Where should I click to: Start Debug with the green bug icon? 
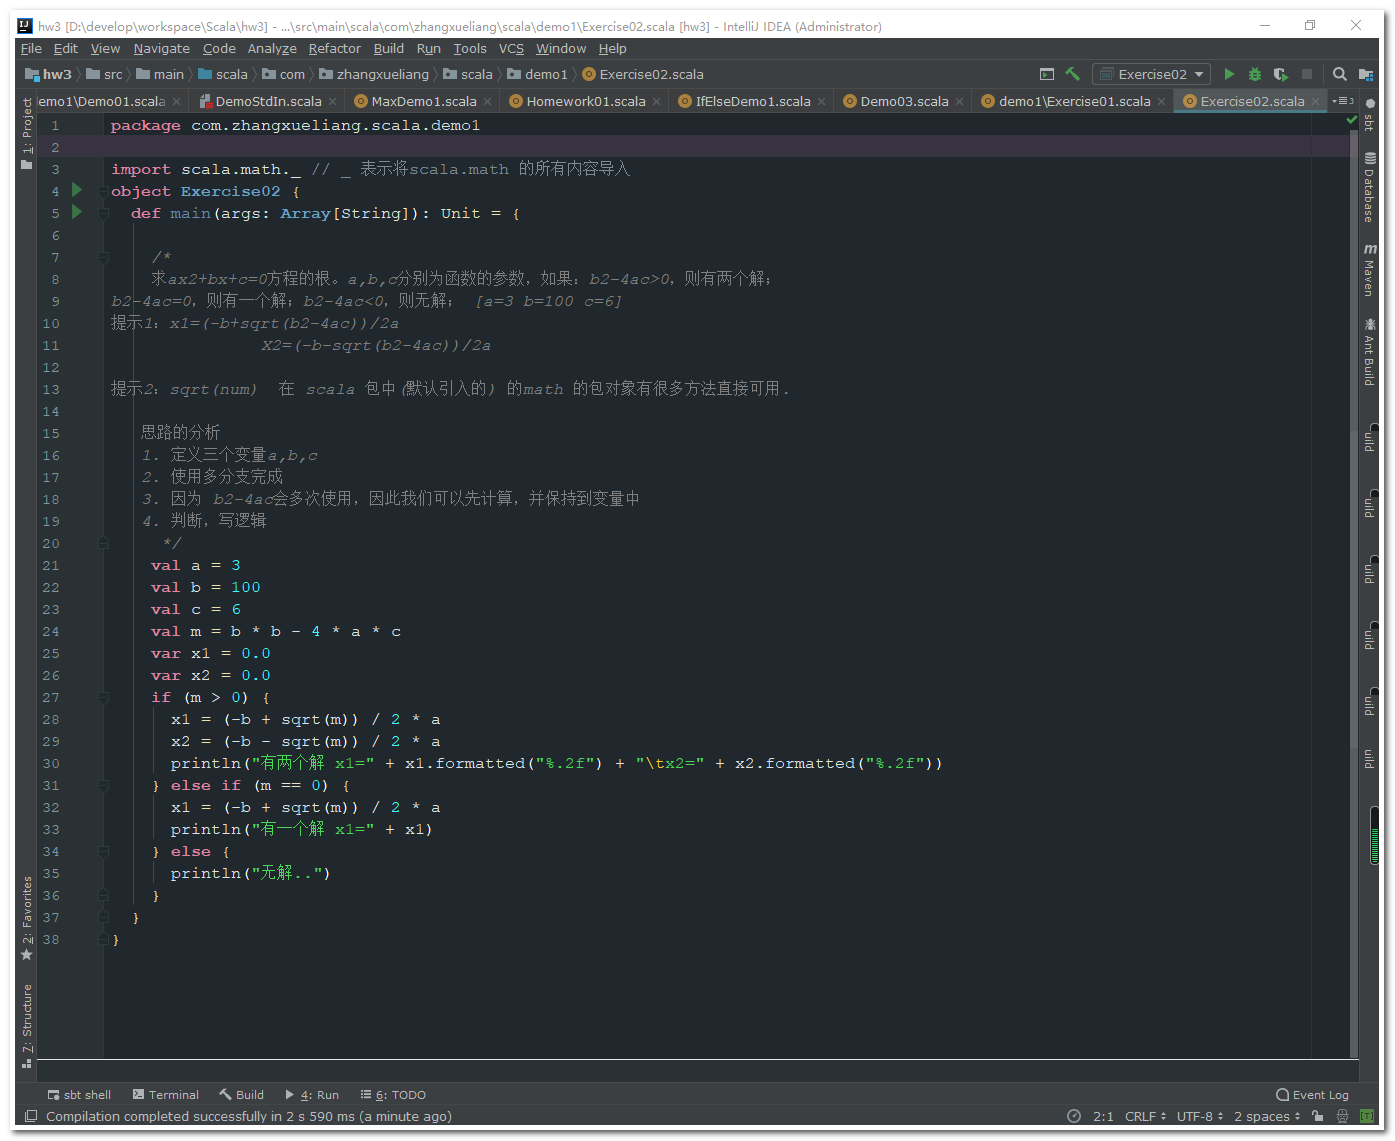pos(1255,74)
